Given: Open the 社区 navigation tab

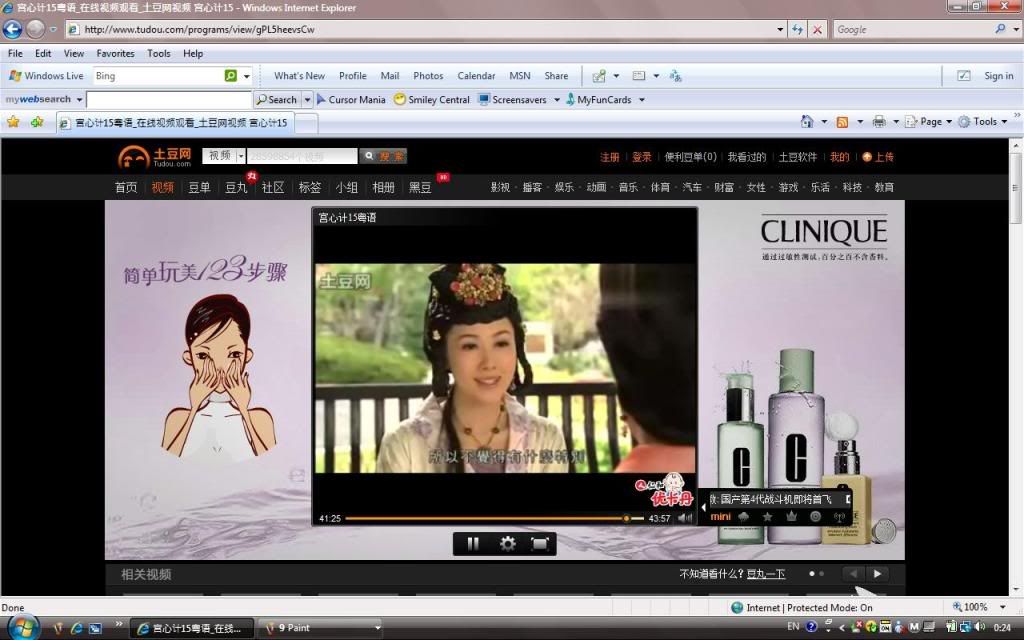Looking at the screenshot, I should (273, 187).
